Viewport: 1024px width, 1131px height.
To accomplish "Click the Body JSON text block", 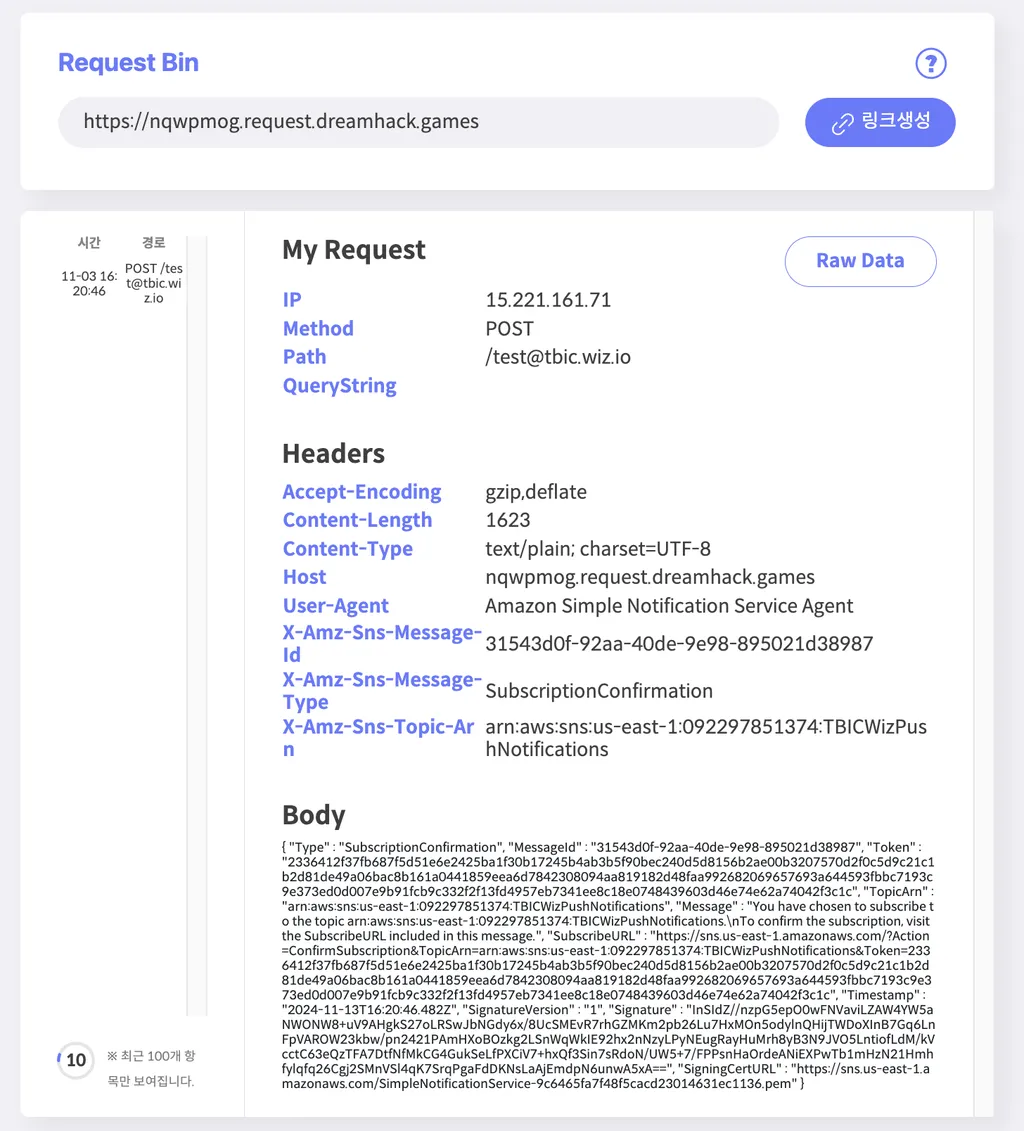I will 608,965.
